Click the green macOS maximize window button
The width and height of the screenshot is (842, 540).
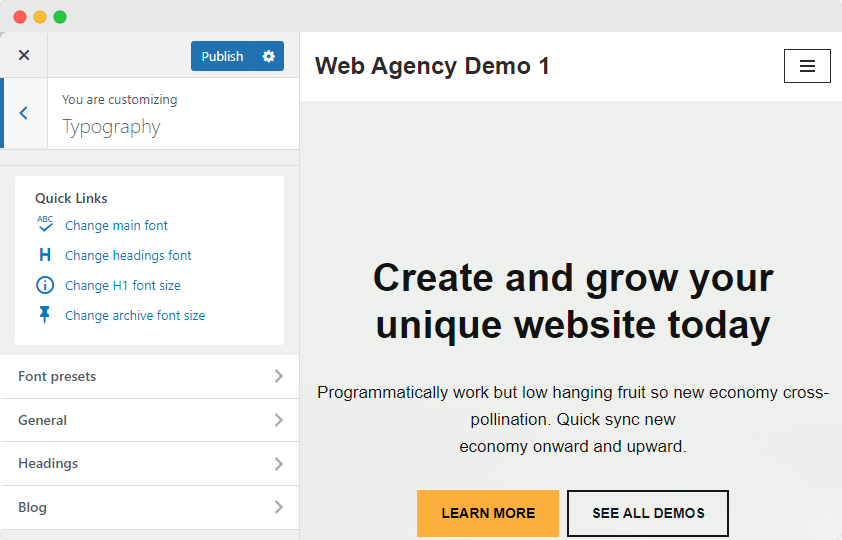pos(60,17)
